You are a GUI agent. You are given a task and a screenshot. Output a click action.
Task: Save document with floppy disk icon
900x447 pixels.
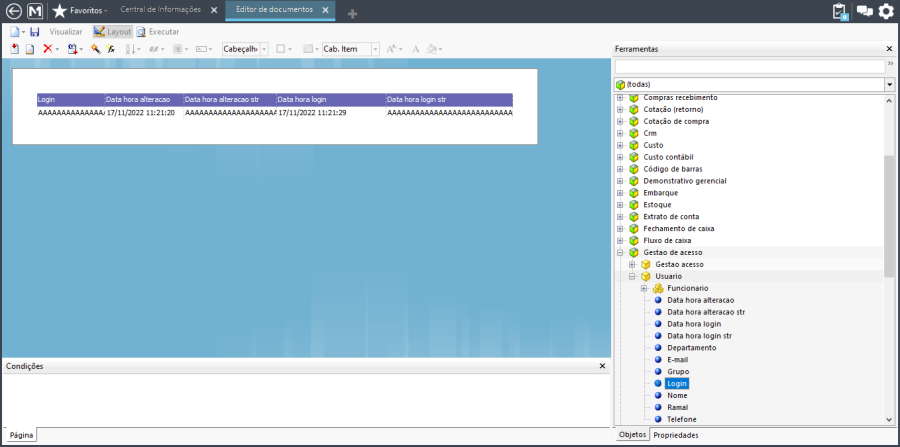[34, 32]
